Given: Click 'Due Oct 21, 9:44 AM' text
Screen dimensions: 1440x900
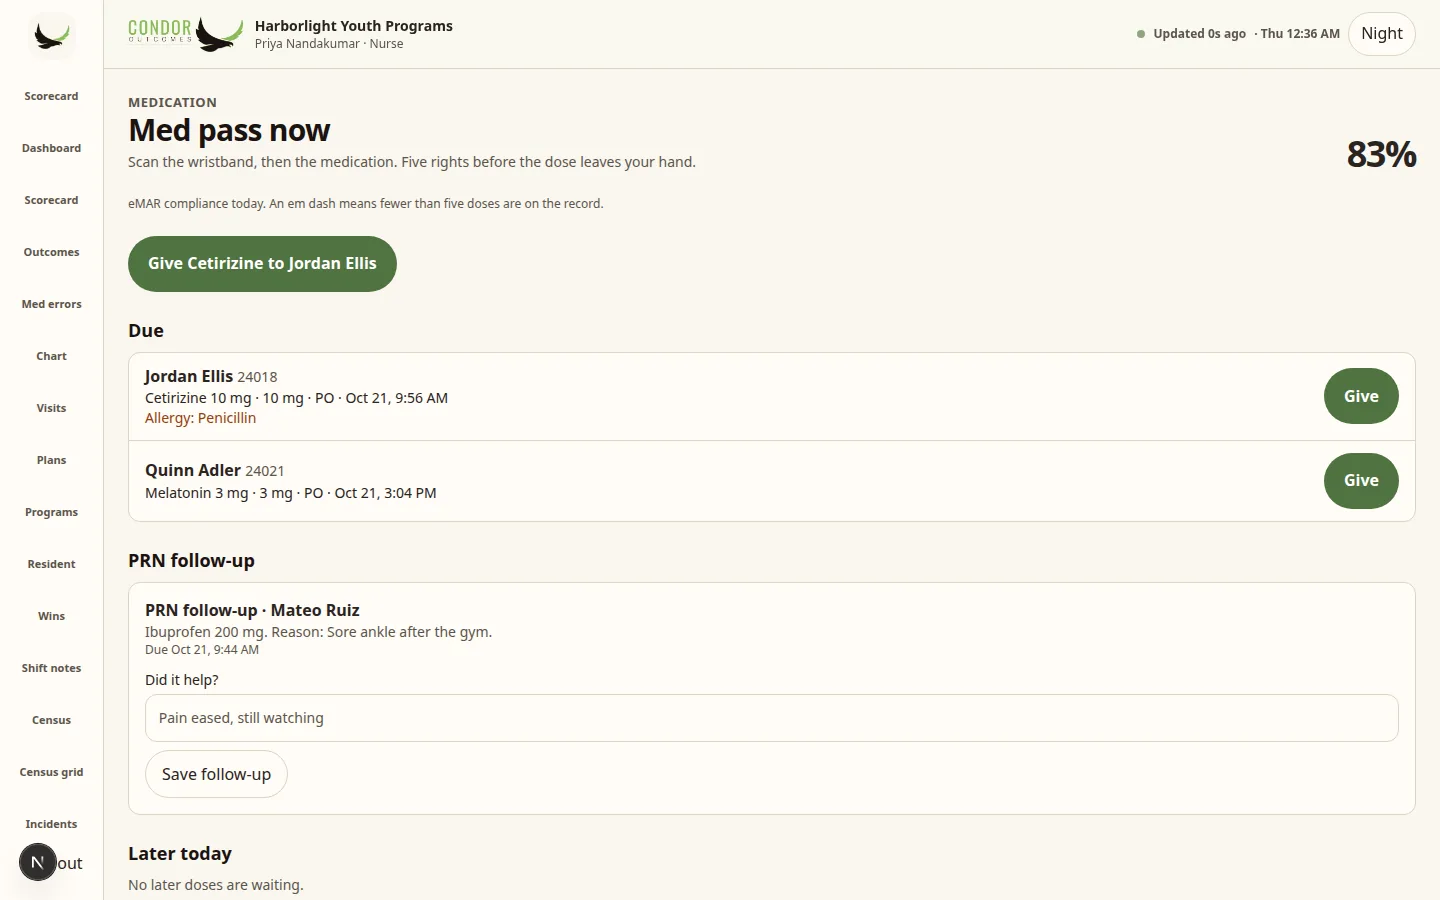Looking at the screenshot, I should click(202, 650).
